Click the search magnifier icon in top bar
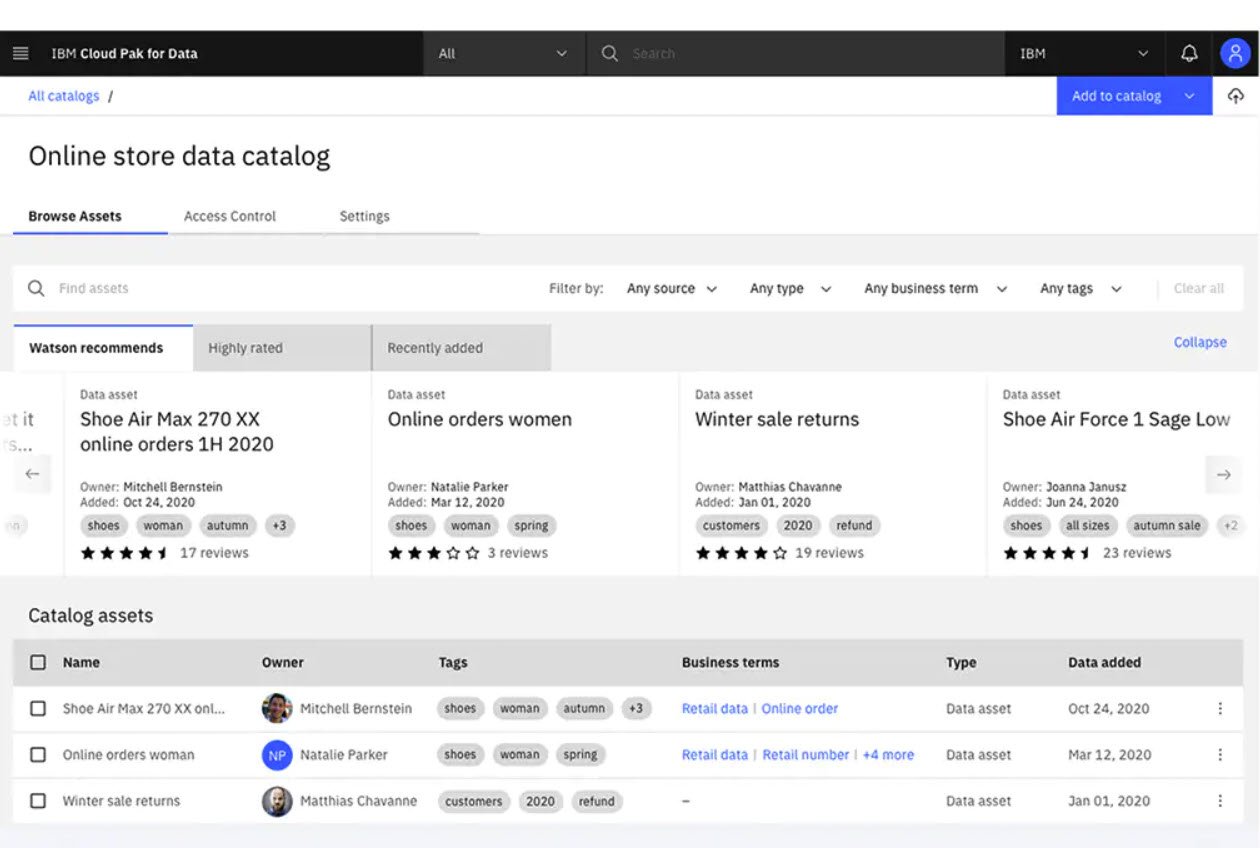This screenshot has height=848, width=1260. pyautogui.click(x=609, y=54)
